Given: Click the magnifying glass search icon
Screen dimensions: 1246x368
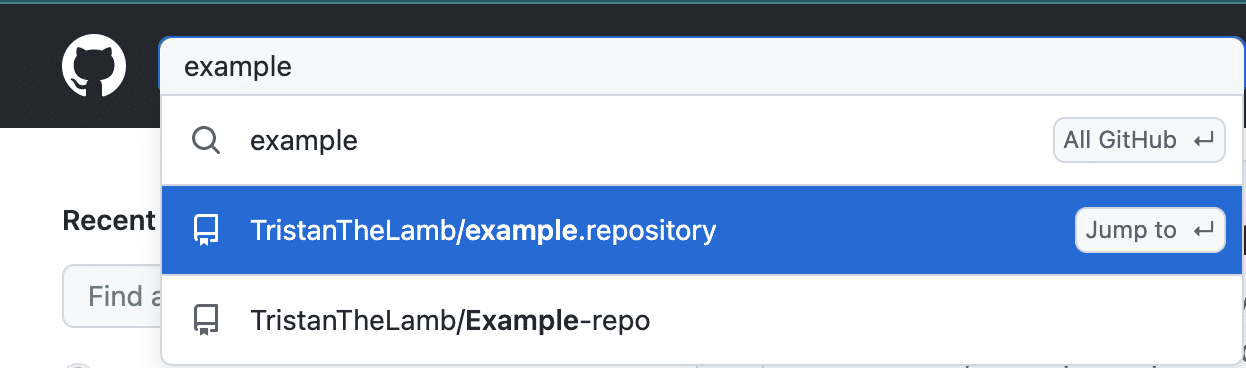Looking at the screenshot, I should pos(206,141).
